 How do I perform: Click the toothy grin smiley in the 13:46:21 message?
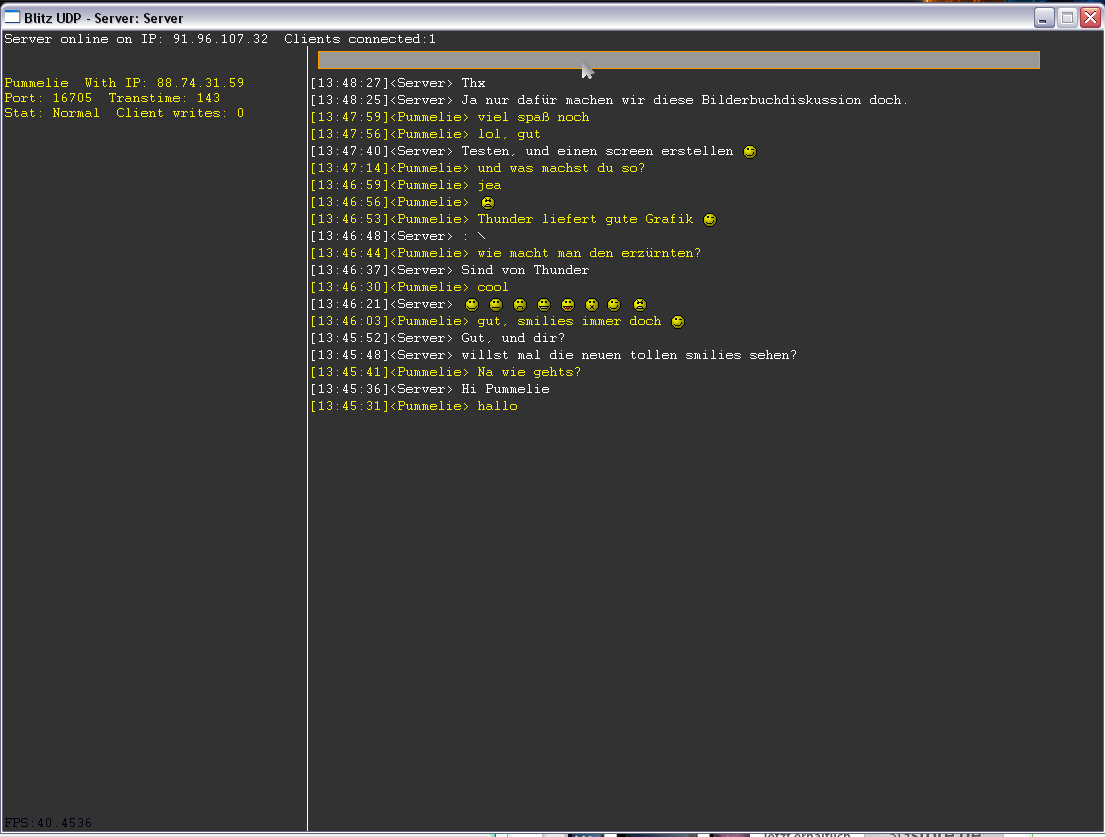(544, 304)
